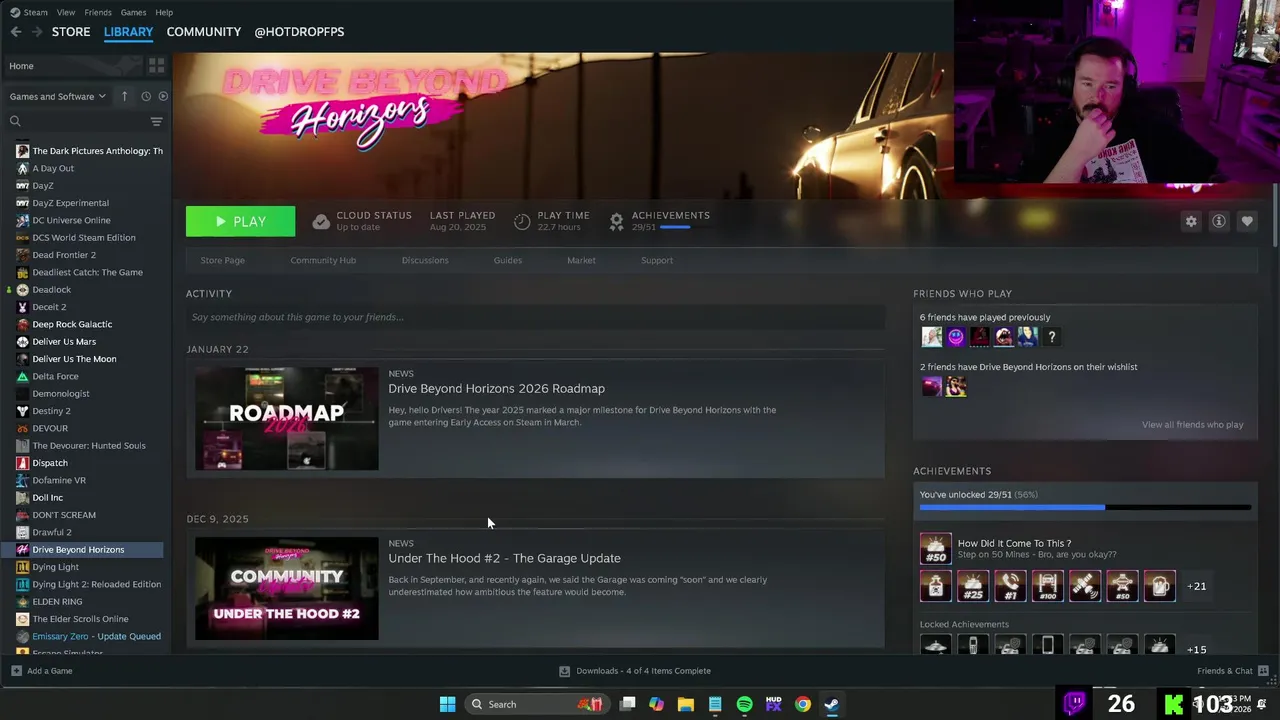Open the Guides link
Screen dimensions: 1280x720
coord(507,260)
